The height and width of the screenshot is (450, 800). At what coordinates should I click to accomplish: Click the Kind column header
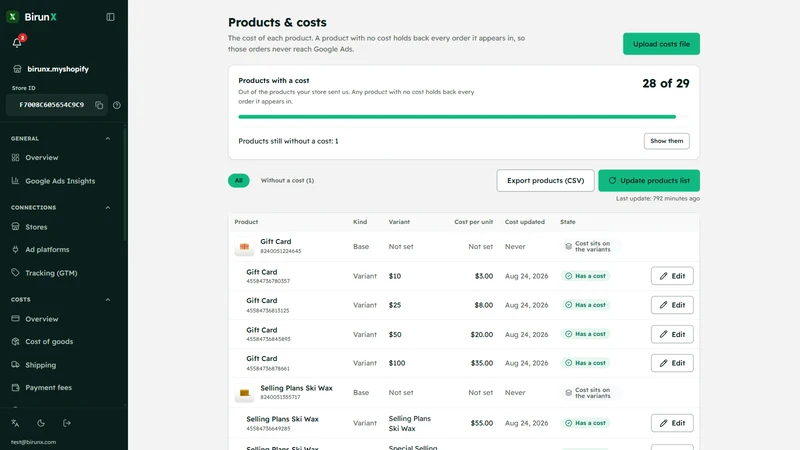pos(360,222)
